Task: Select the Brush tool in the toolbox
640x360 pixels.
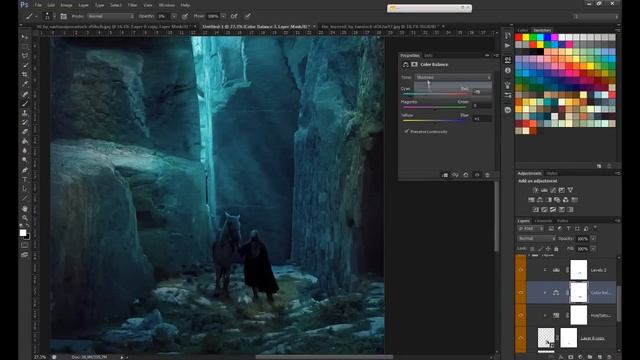Action: point(25,103)
